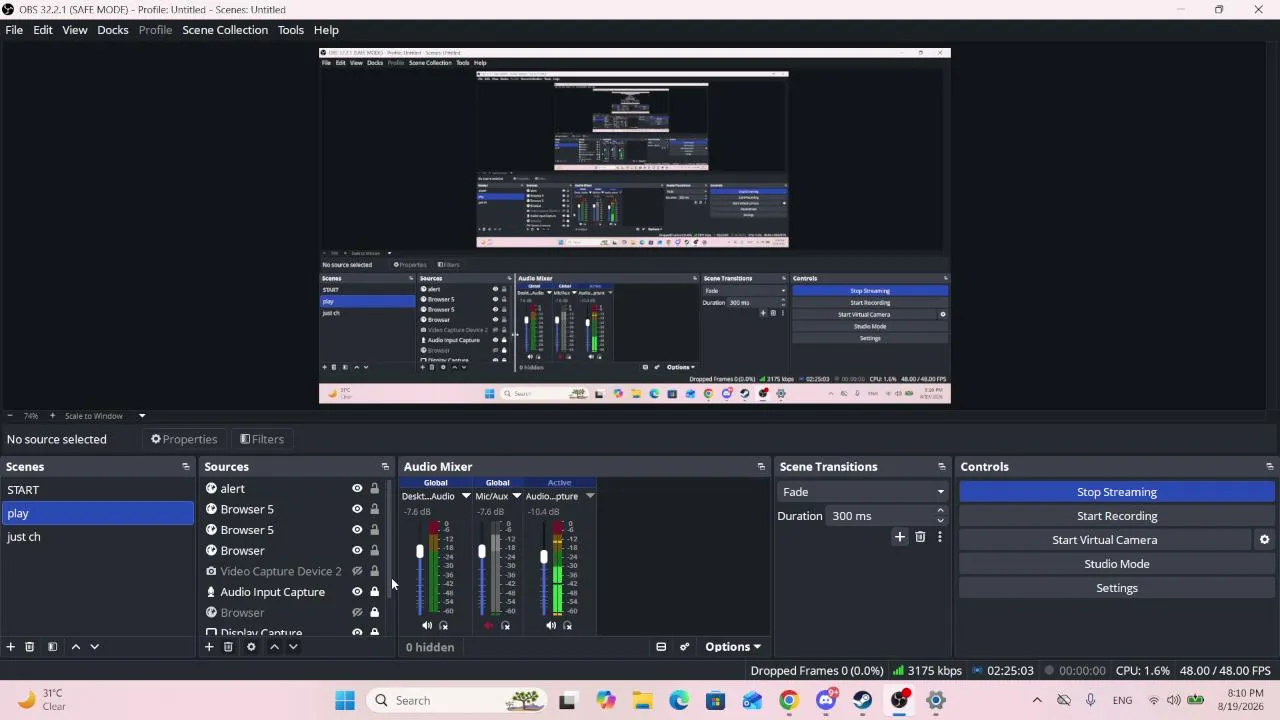Open Google Chrome from the taskbar
The image size is (1280, 720).
[789, 701]
